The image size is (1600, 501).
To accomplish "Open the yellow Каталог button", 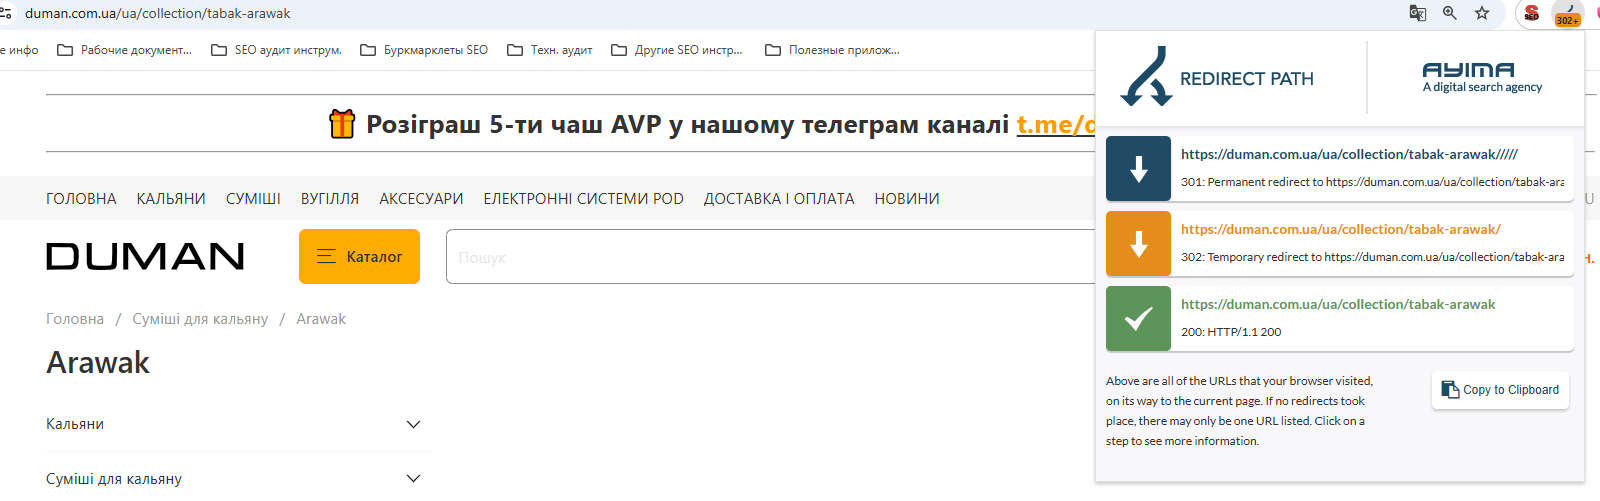I will pos(359,257).
